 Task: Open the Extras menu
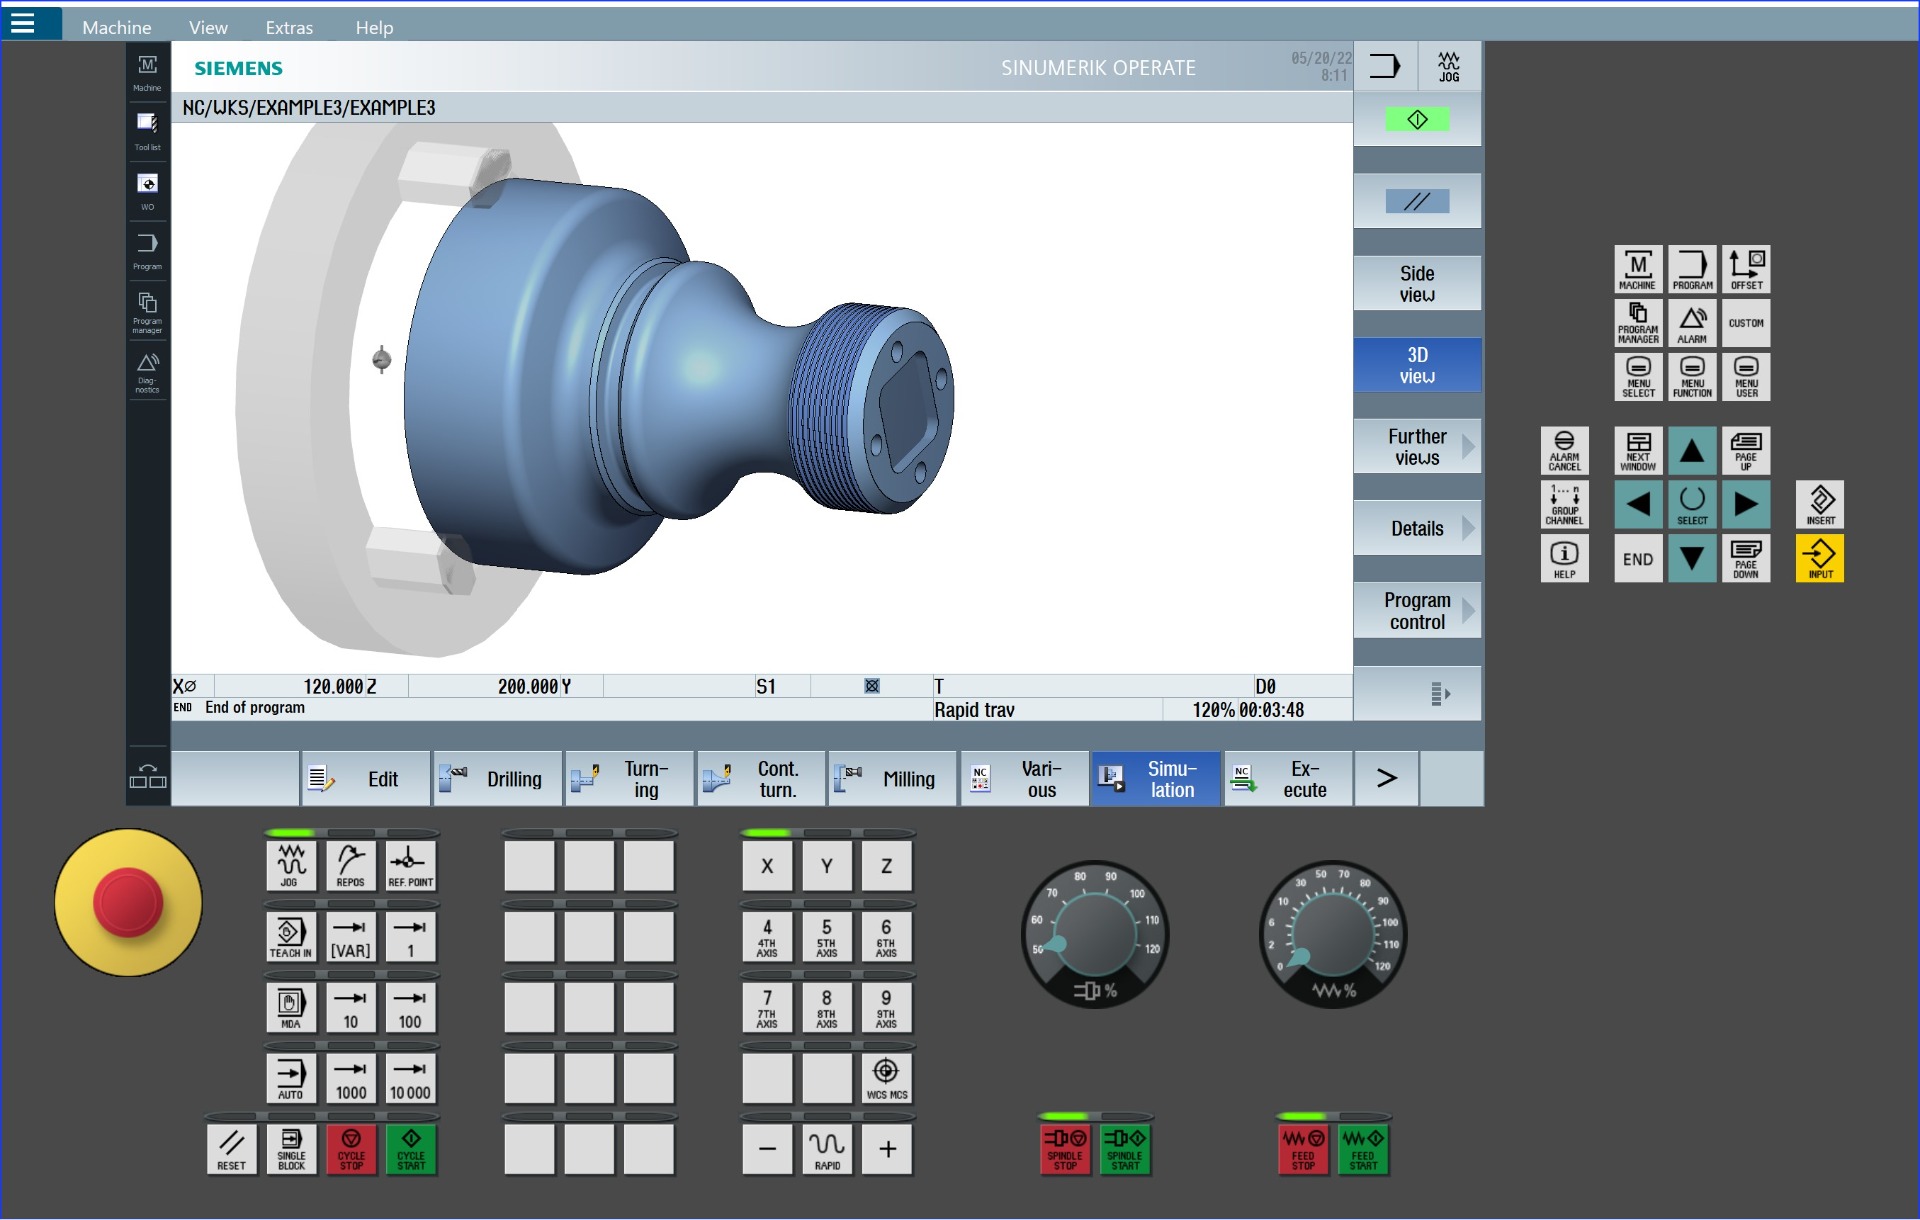point(289,27)
